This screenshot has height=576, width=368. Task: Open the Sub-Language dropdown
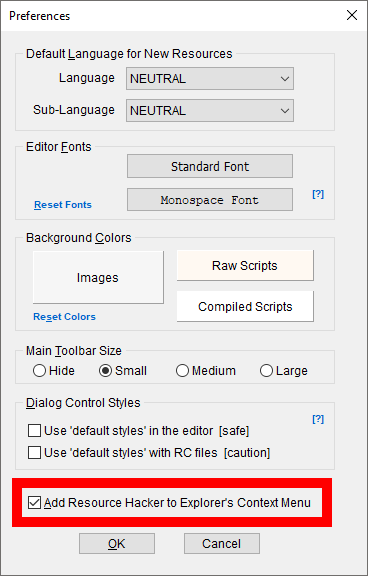(210, 111)
